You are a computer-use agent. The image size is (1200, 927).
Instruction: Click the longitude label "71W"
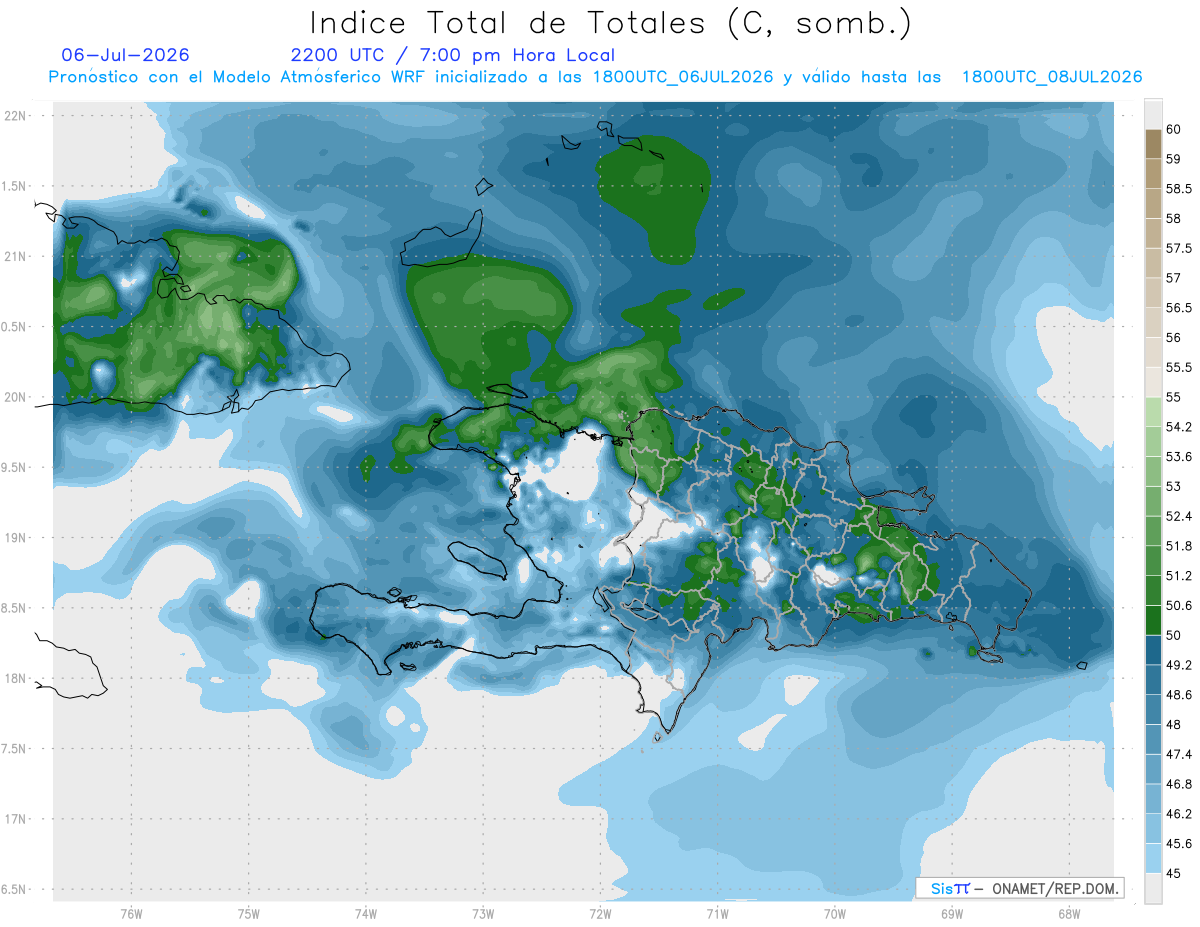tap(717, 914)
